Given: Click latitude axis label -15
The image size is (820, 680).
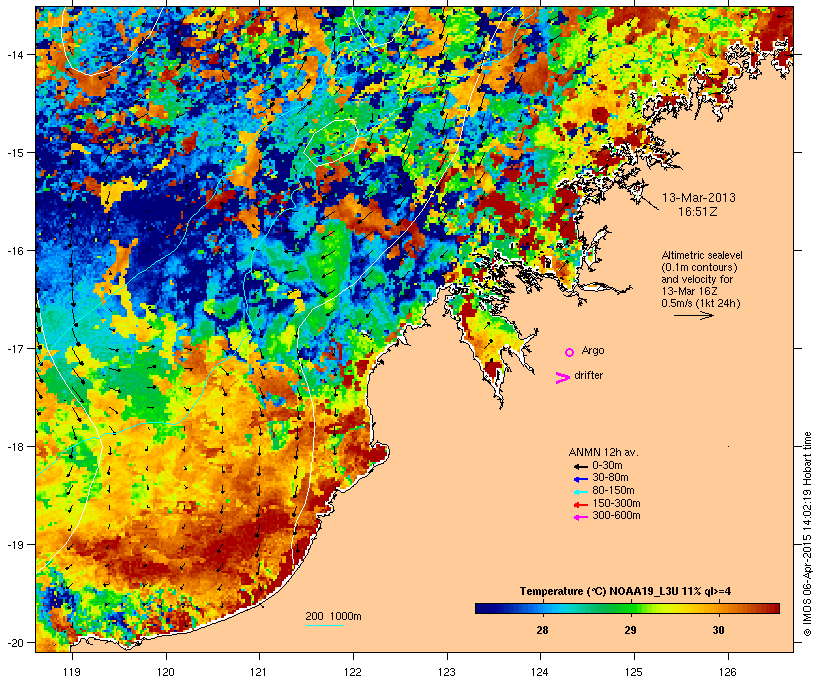Looking at the screenshot, I should [14, 153].
